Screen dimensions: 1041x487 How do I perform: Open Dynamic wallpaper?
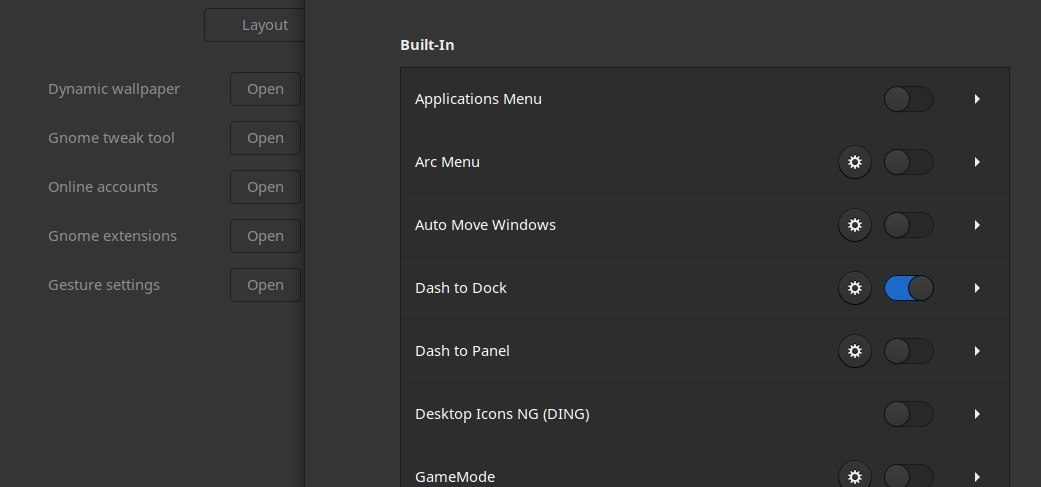[x=266, y=89]
